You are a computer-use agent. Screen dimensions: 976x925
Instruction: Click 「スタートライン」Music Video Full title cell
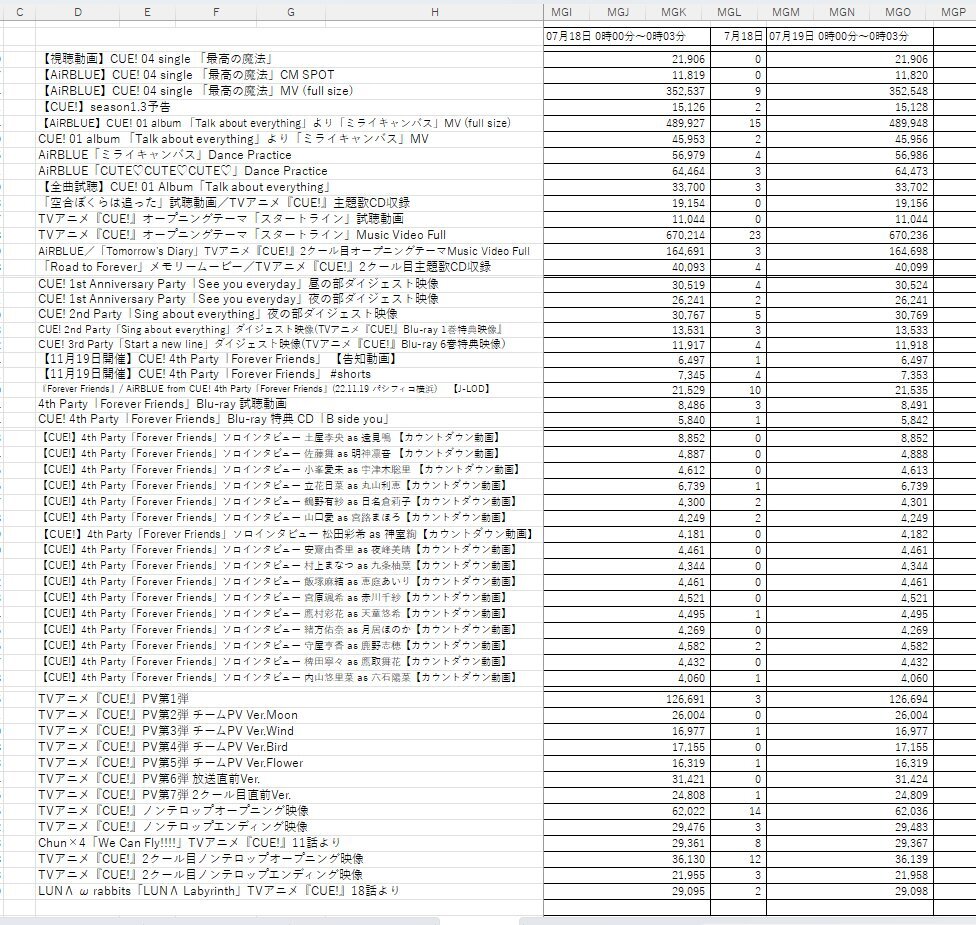coord(242,235)
